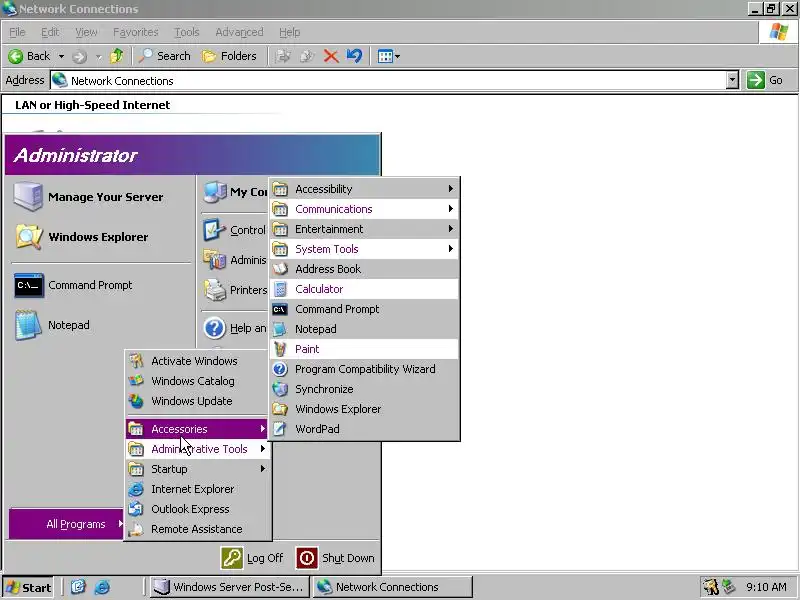The width and height of the screenshot is (800, 600).
Task: Click Command Prompt icon in Start left pane
Action: click(28, 285)
